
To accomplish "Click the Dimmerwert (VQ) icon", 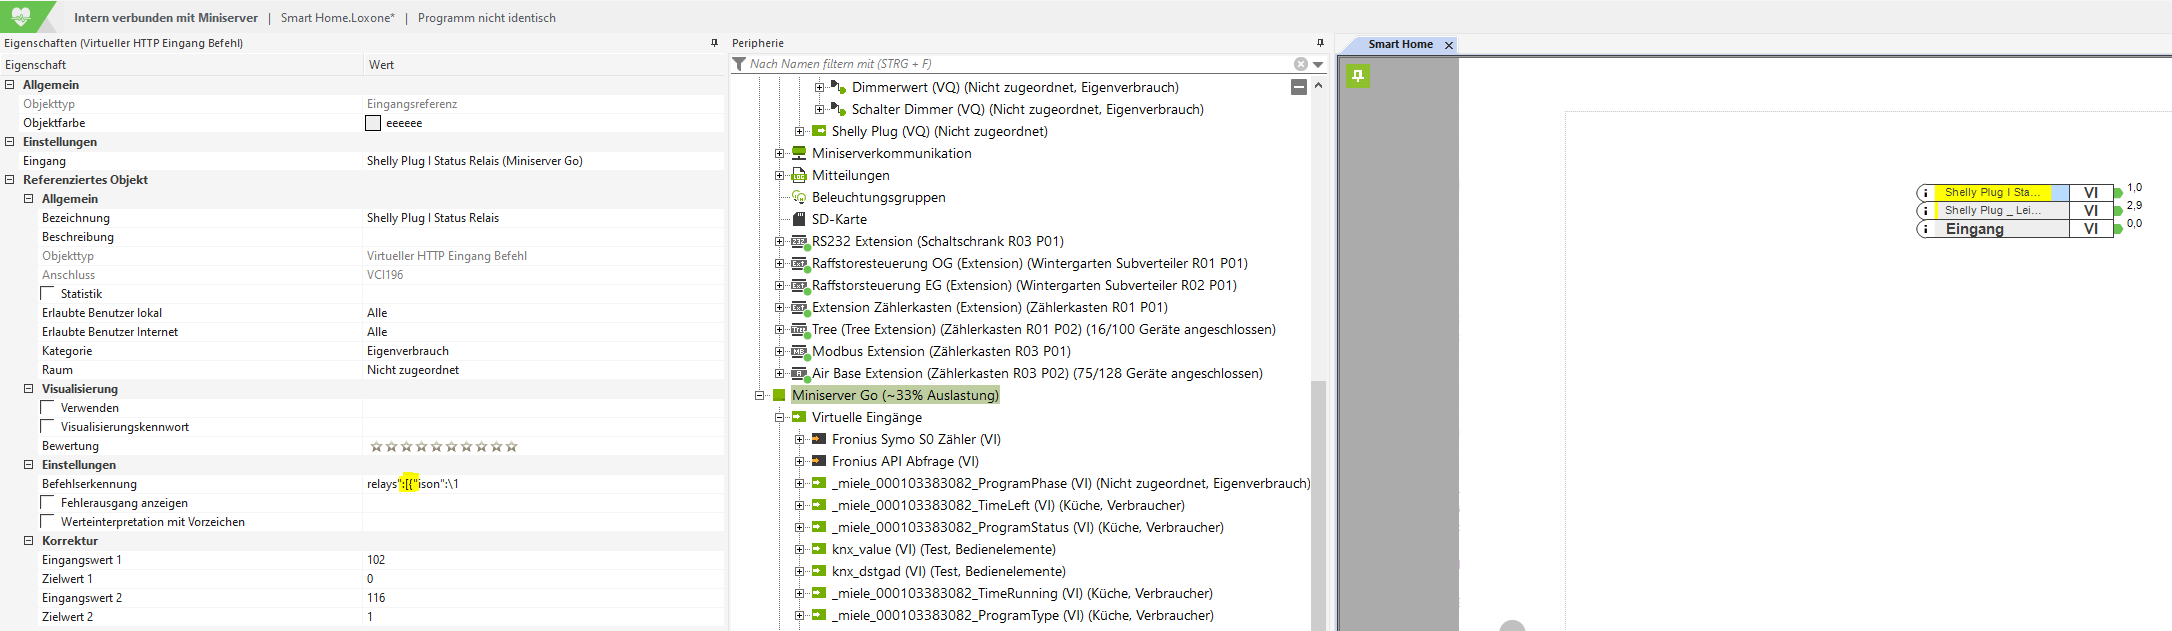I will [x=839, y=87].
